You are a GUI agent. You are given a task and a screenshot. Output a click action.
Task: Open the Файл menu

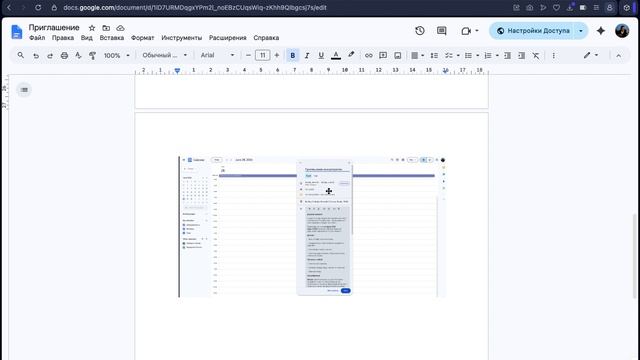(x=37, y=38)
